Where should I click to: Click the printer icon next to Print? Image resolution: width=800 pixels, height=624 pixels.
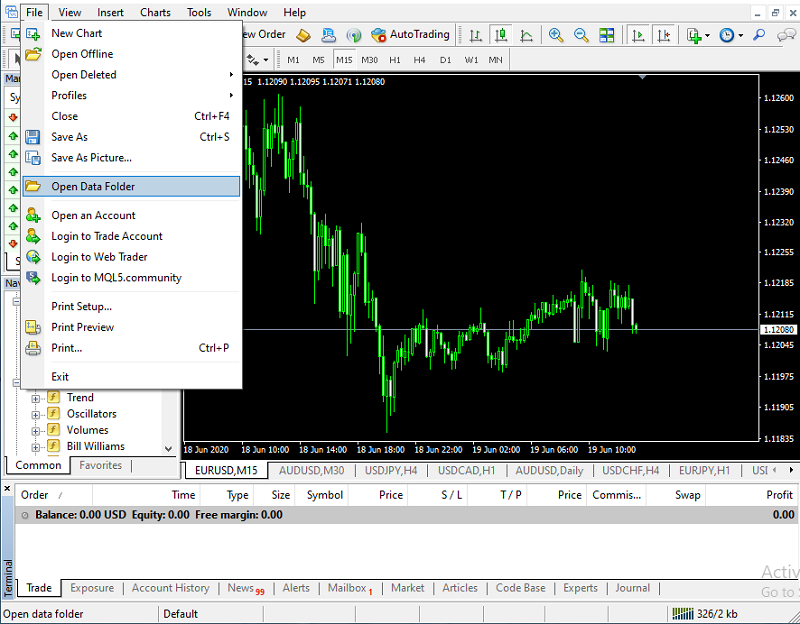click(x=33, y=348)
